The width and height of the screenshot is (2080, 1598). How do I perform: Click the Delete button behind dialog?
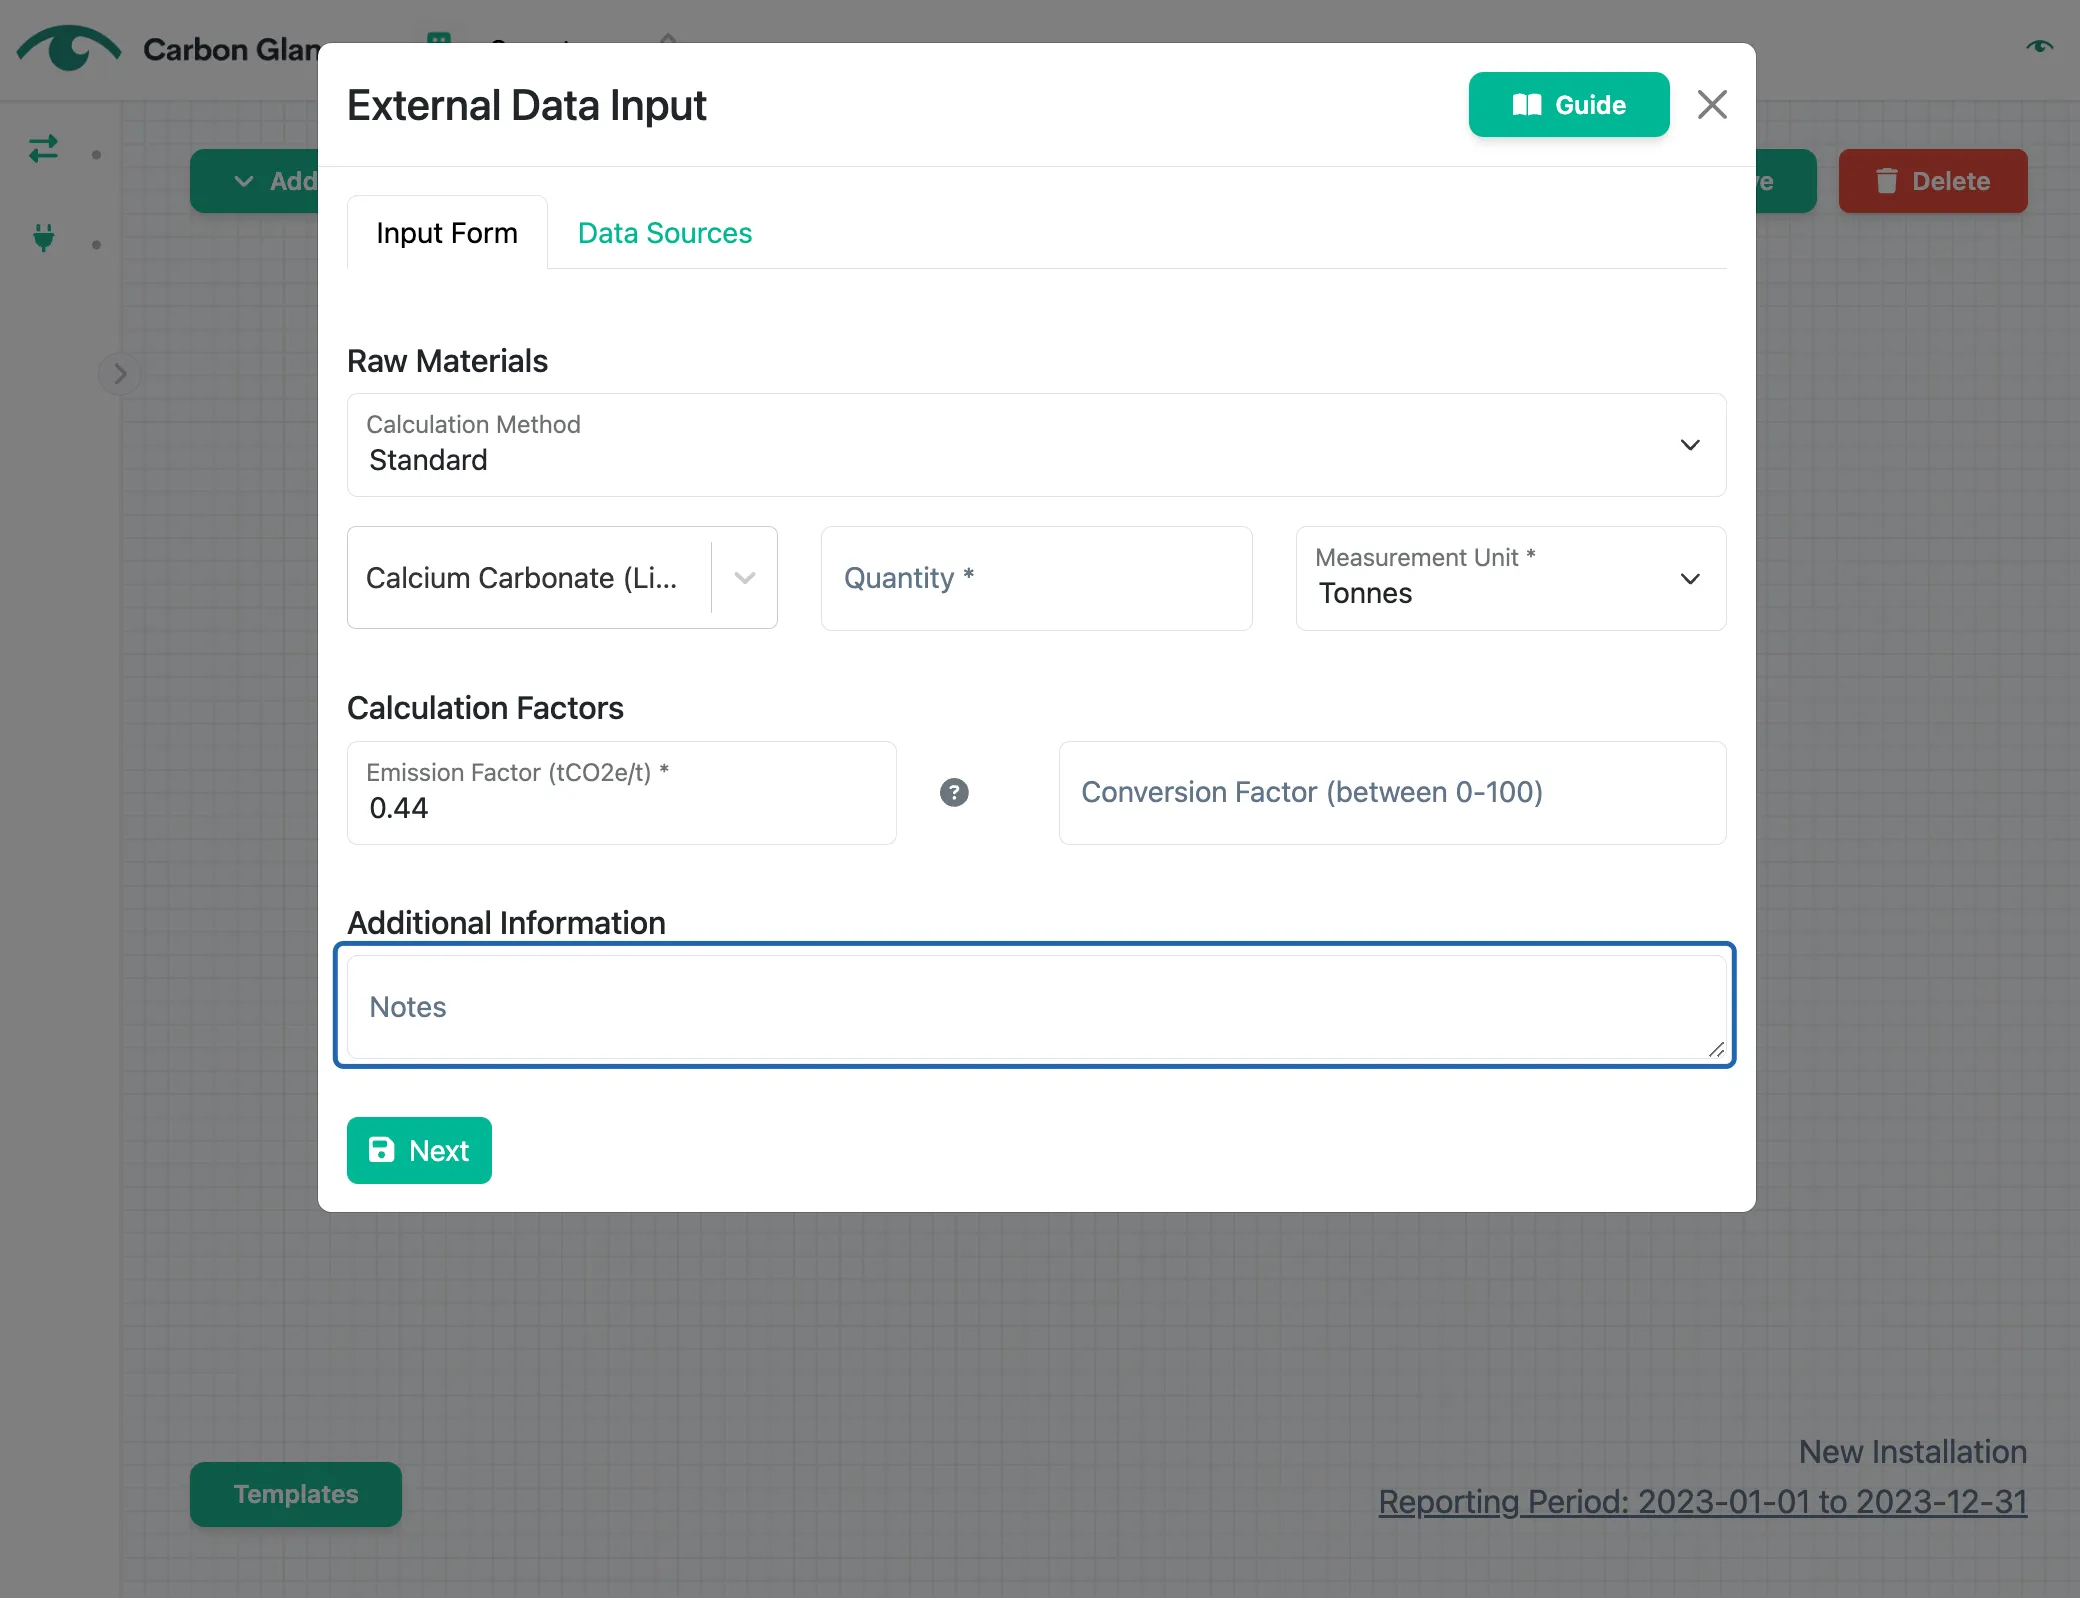[x=1932, y=181]
